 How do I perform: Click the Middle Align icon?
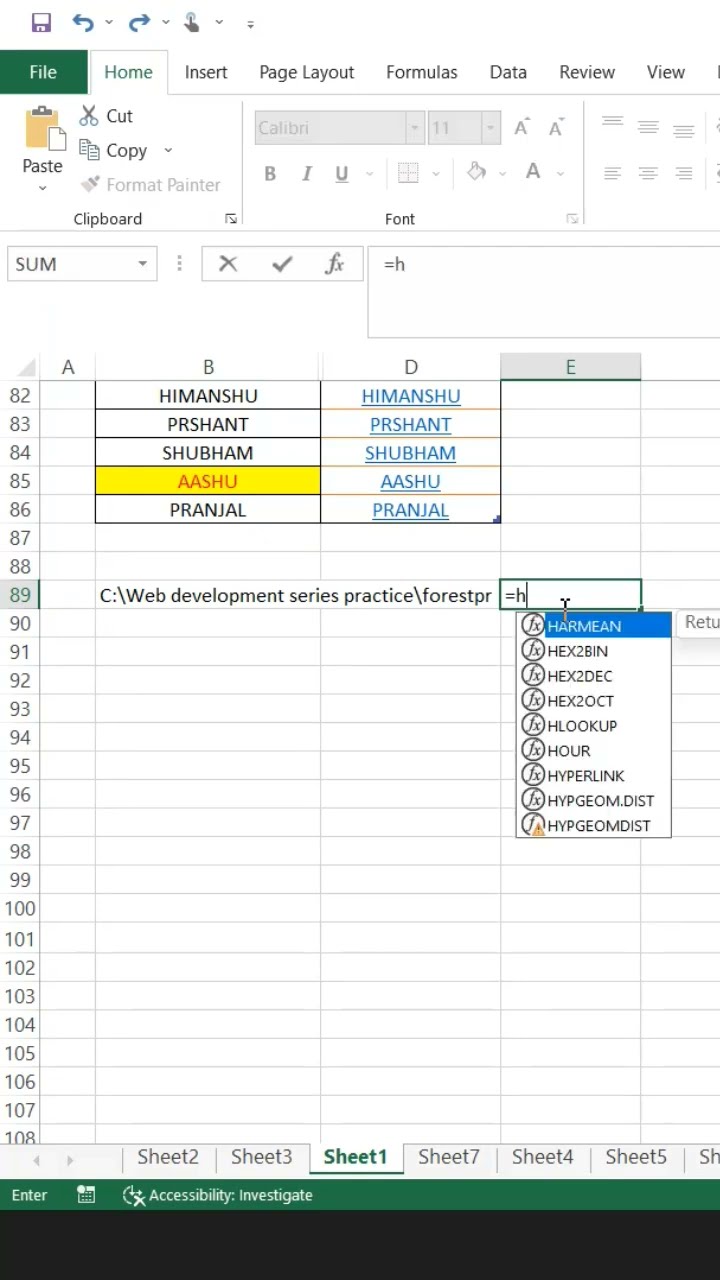coord(648,127)
